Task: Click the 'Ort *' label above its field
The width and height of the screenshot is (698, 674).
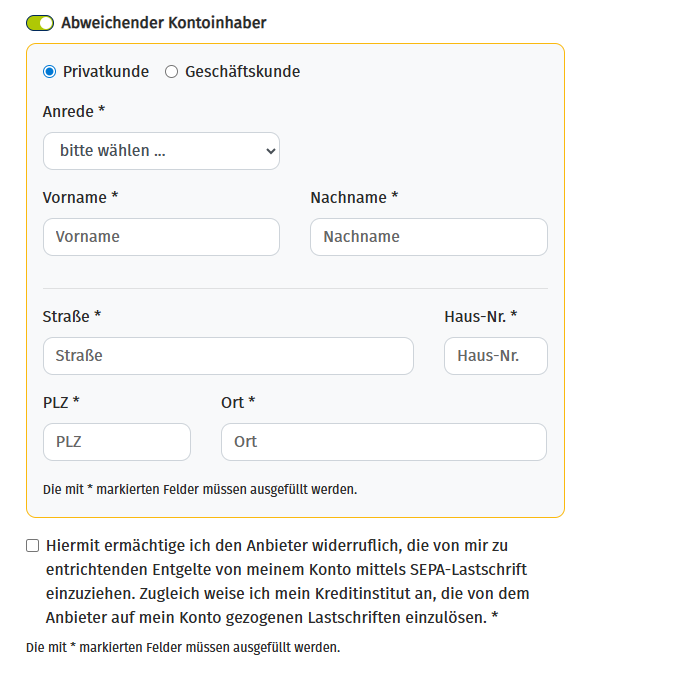Action: [x=238, y=403]
